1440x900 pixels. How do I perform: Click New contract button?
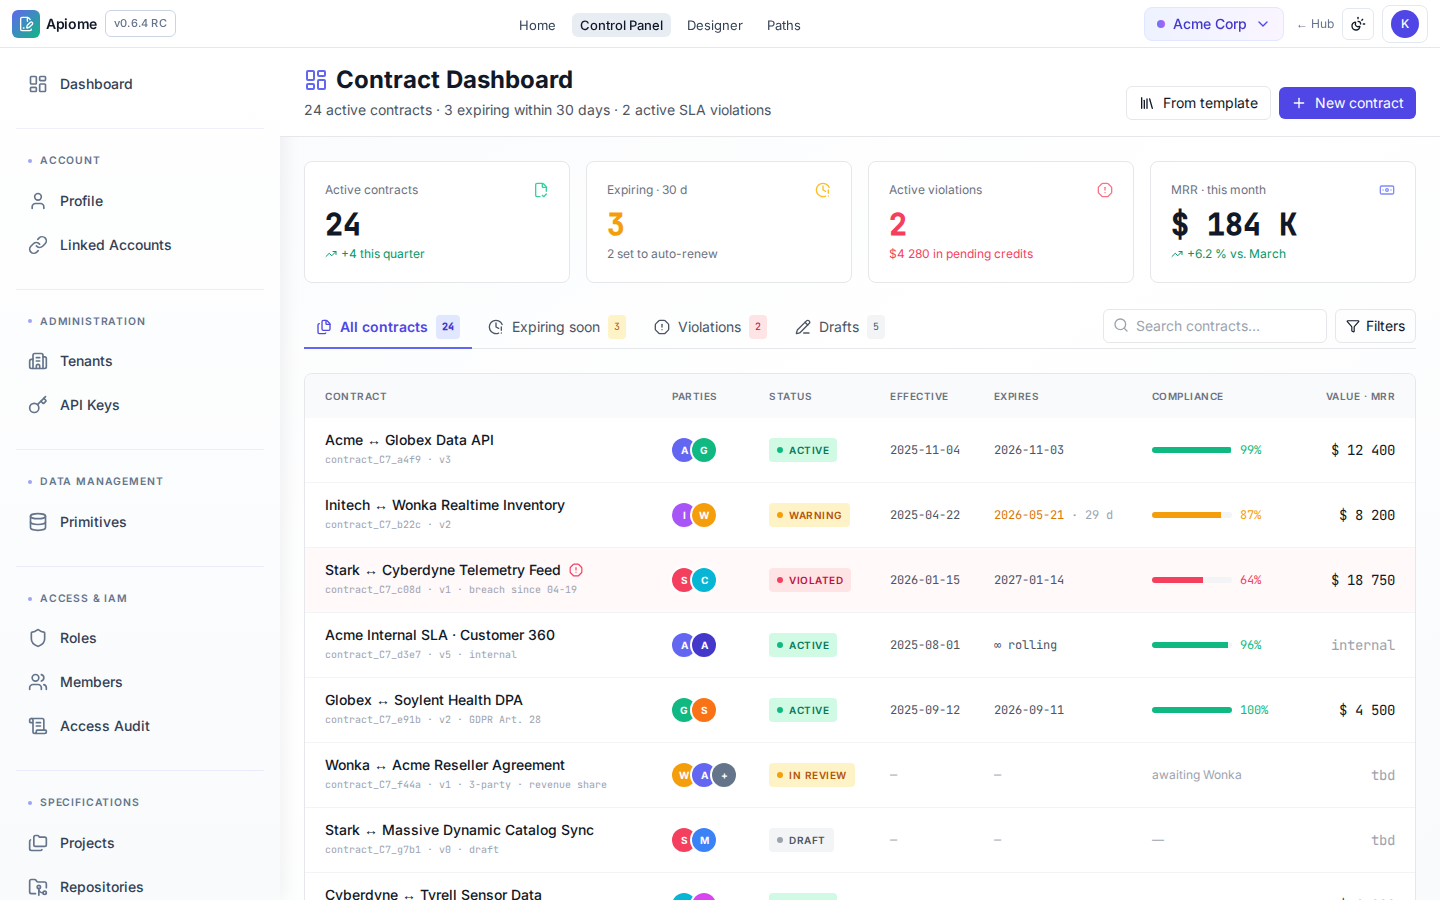pos(1347,103)
